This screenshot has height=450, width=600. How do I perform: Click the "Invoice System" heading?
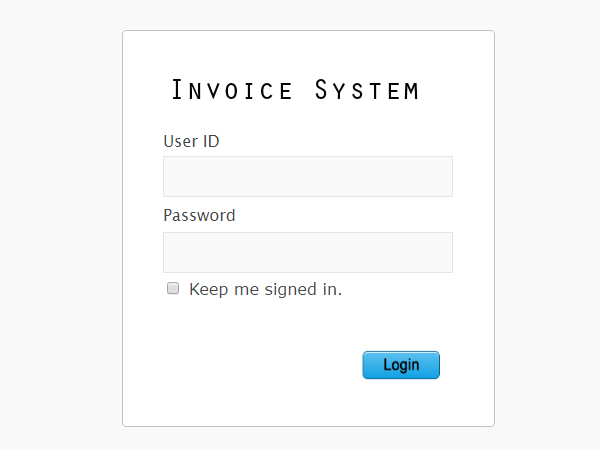(x=295, y=91)
